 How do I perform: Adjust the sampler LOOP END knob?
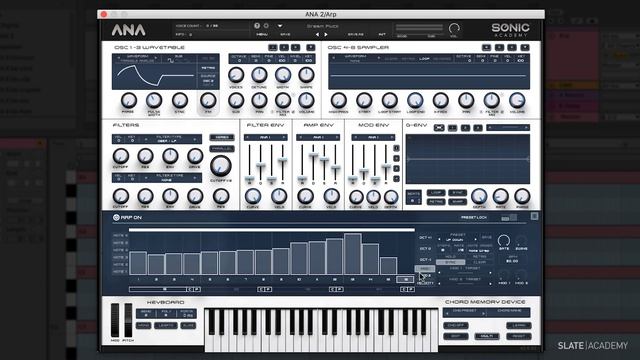(x=415, y=100)
